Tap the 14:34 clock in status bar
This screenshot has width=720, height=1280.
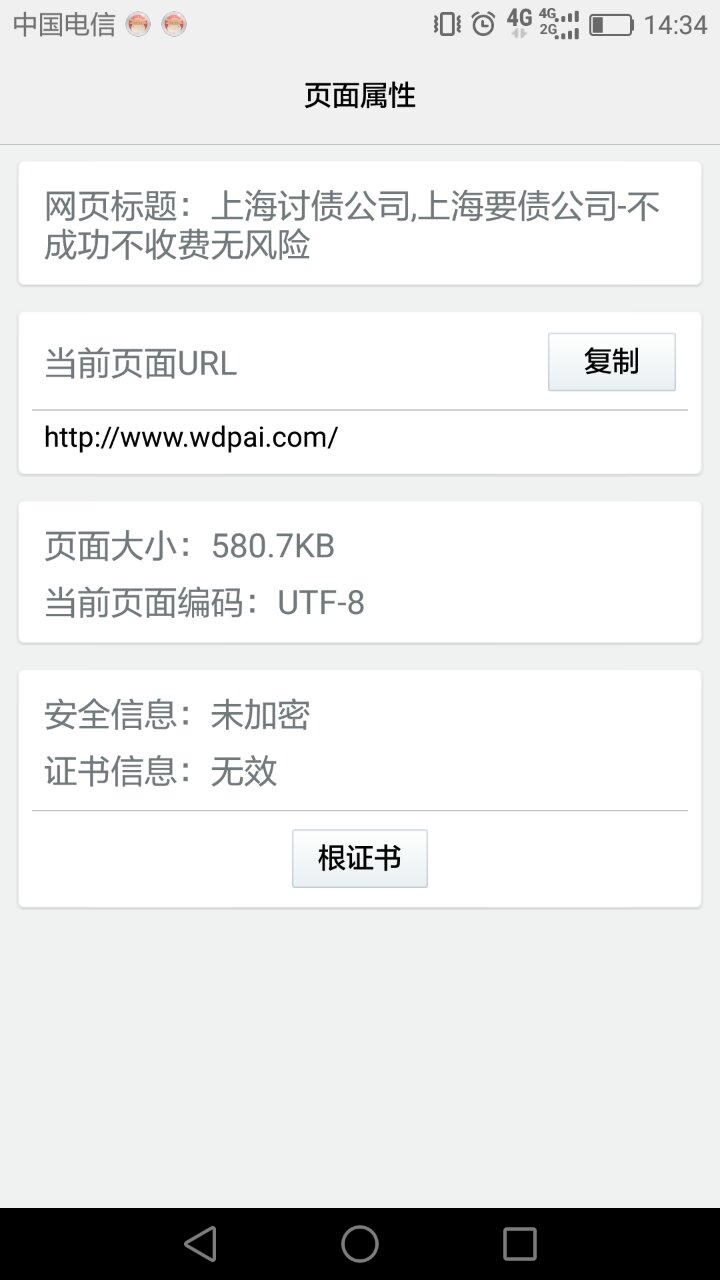(675, 25)
